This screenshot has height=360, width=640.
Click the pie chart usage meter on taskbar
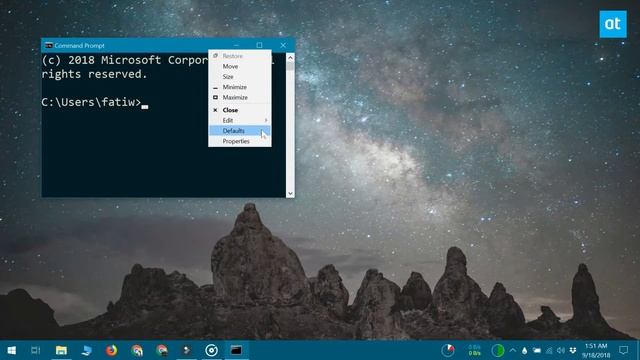(448, 350)
